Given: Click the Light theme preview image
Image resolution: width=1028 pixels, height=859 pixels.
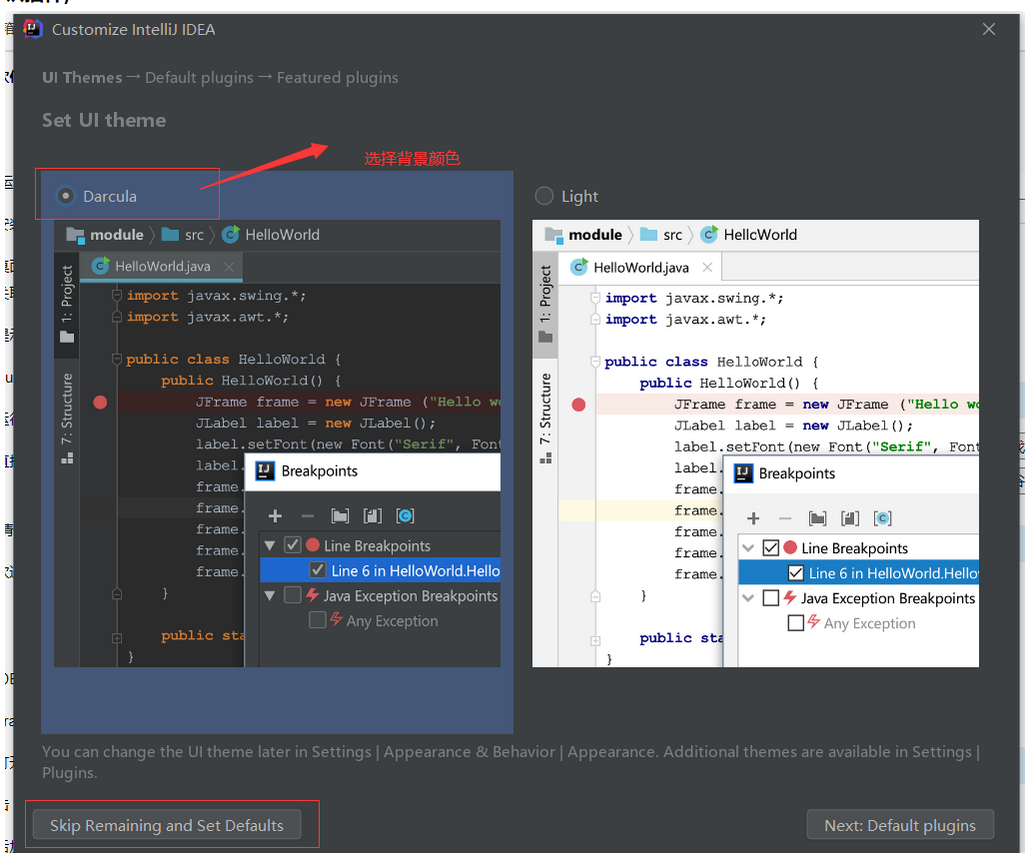Looking at the screenshot, I should pyautogui.click(x=755, y=444).
